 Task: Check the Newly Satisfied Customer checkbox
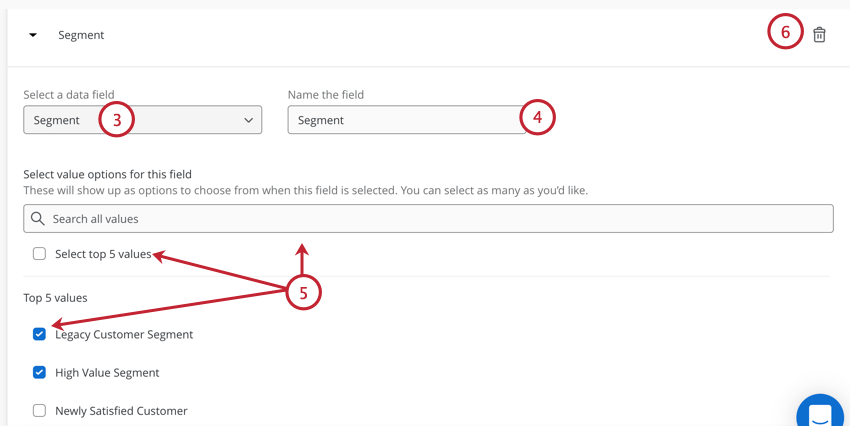coord(39,411)
